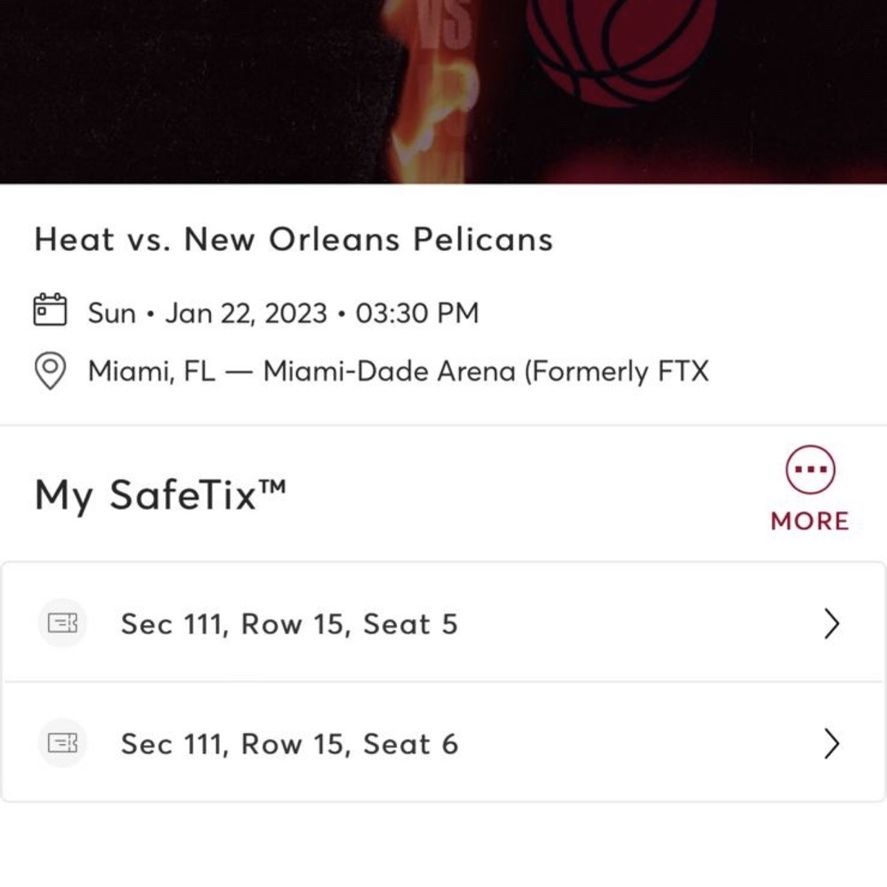Tap the basketball logo in banner
Image resolution: width=887 pixels, height=887 pixels.
(621, 51)
